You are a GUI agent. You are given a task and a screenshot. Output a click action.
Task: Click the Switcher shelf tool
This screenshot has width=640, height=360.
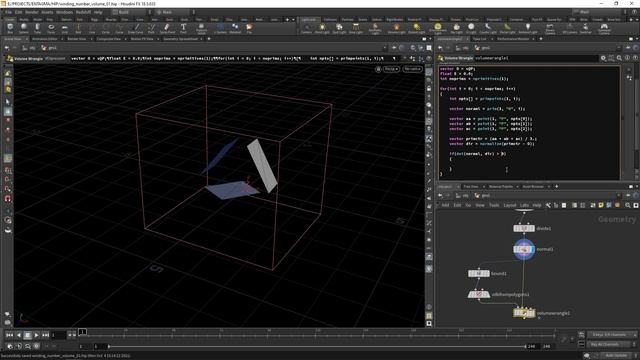click(x=585, y=28)
